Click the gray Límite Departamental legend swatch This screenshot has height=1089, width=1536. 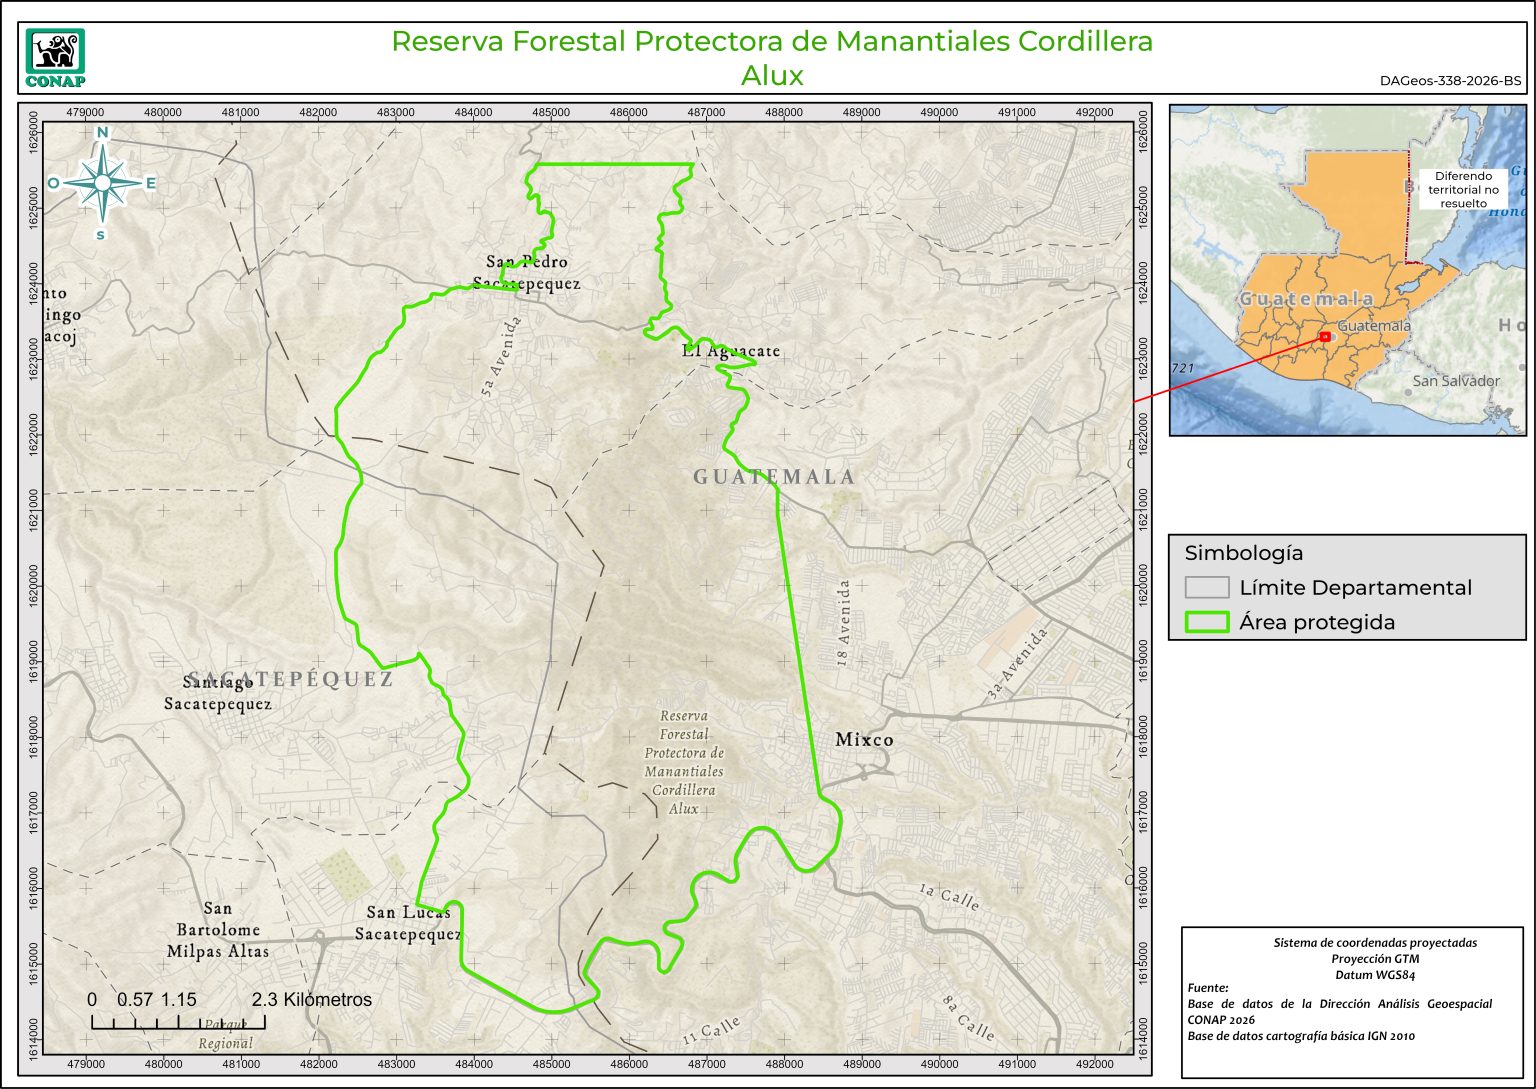1206,588
